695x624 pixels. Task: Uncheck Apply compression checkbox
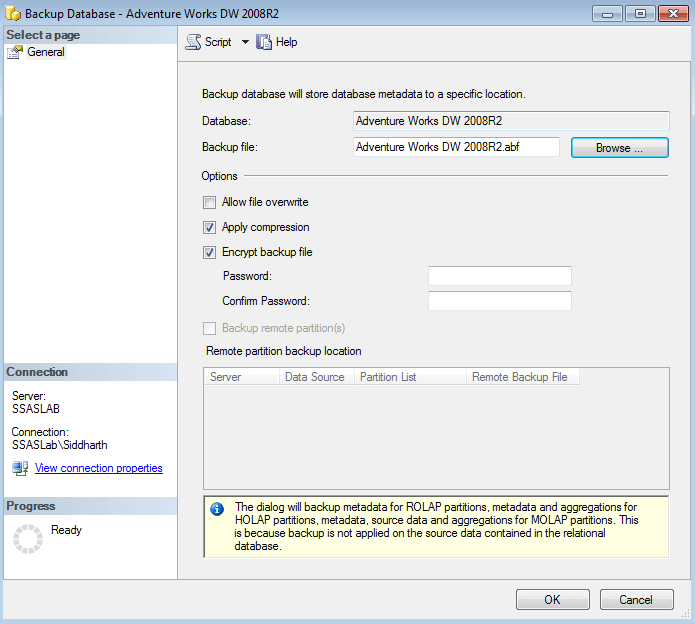click(x=209, y=227)
